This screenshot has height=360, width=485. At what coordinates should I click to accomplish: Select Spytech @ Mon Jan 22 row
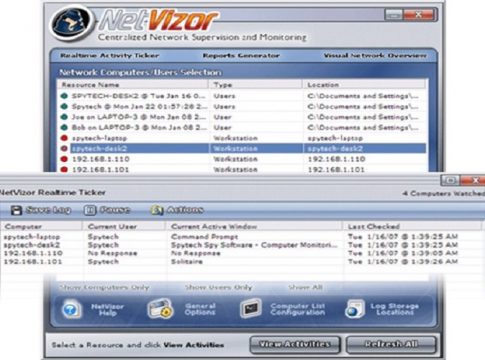[242, 107]
